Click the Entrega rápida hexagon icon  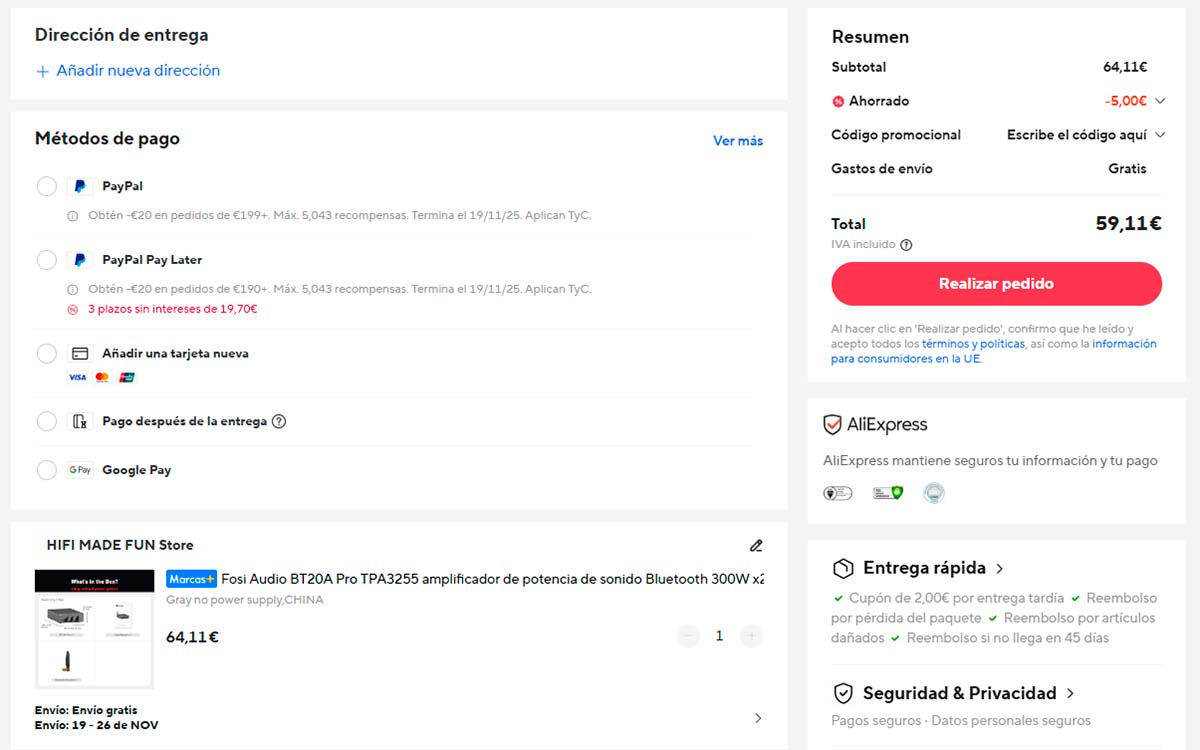(x=841, y=567)
